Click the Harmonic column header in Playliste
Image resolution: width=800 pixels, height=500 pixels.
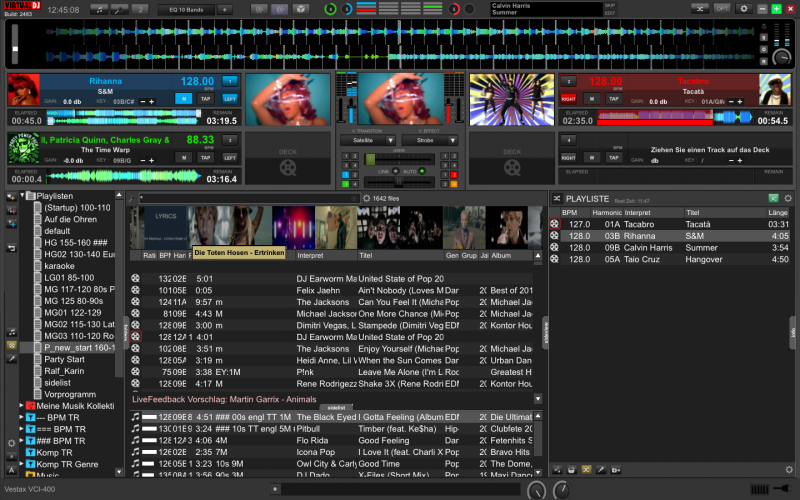(607, 212)
